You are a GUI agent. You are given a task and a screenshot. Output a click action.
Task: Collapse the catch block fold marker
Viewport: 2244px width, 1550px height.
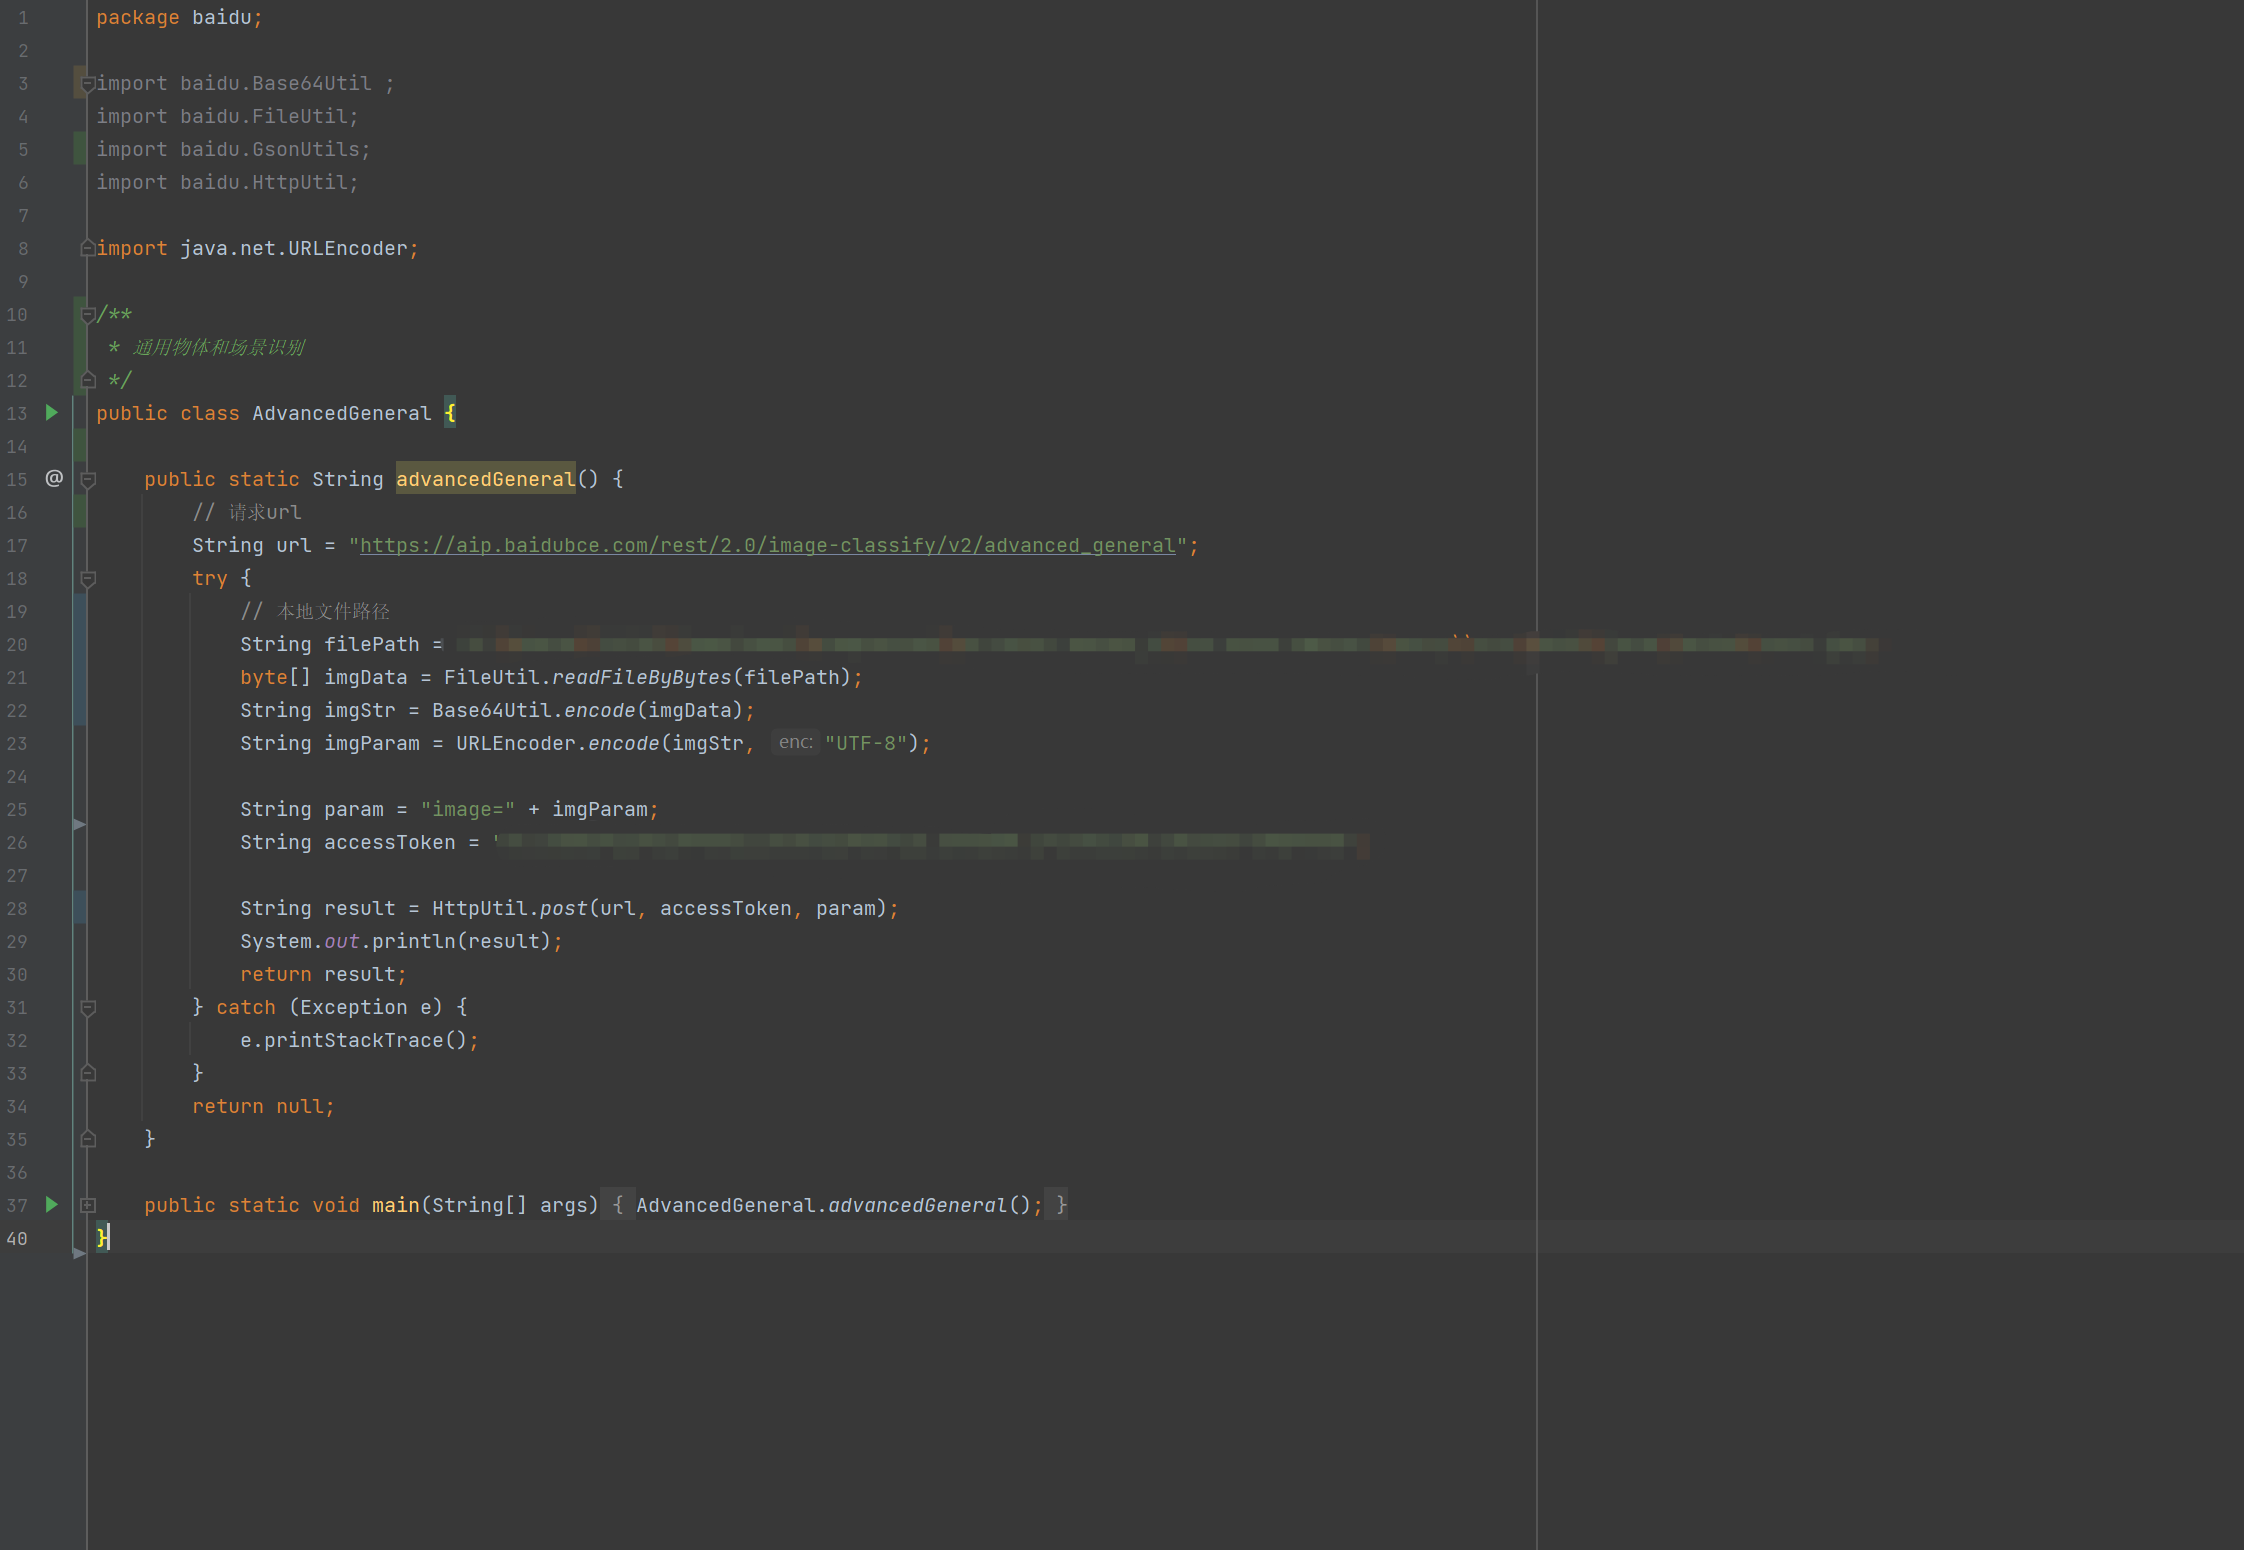88,1008
